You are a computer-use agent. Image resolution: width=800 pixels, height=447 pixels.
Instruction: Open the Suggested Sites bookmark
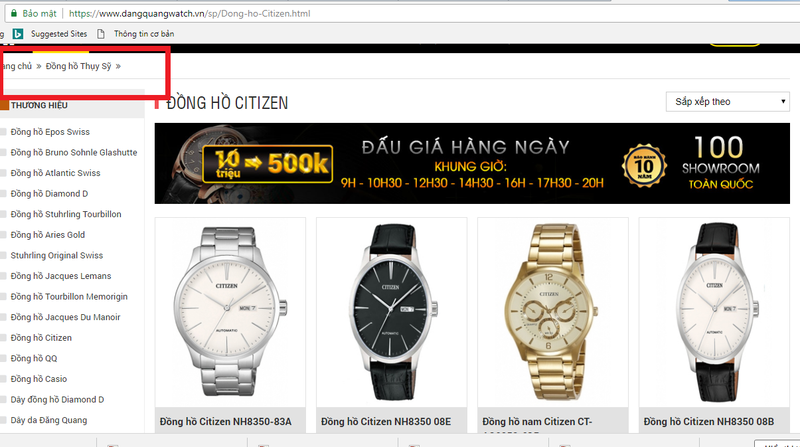point(59,34)
